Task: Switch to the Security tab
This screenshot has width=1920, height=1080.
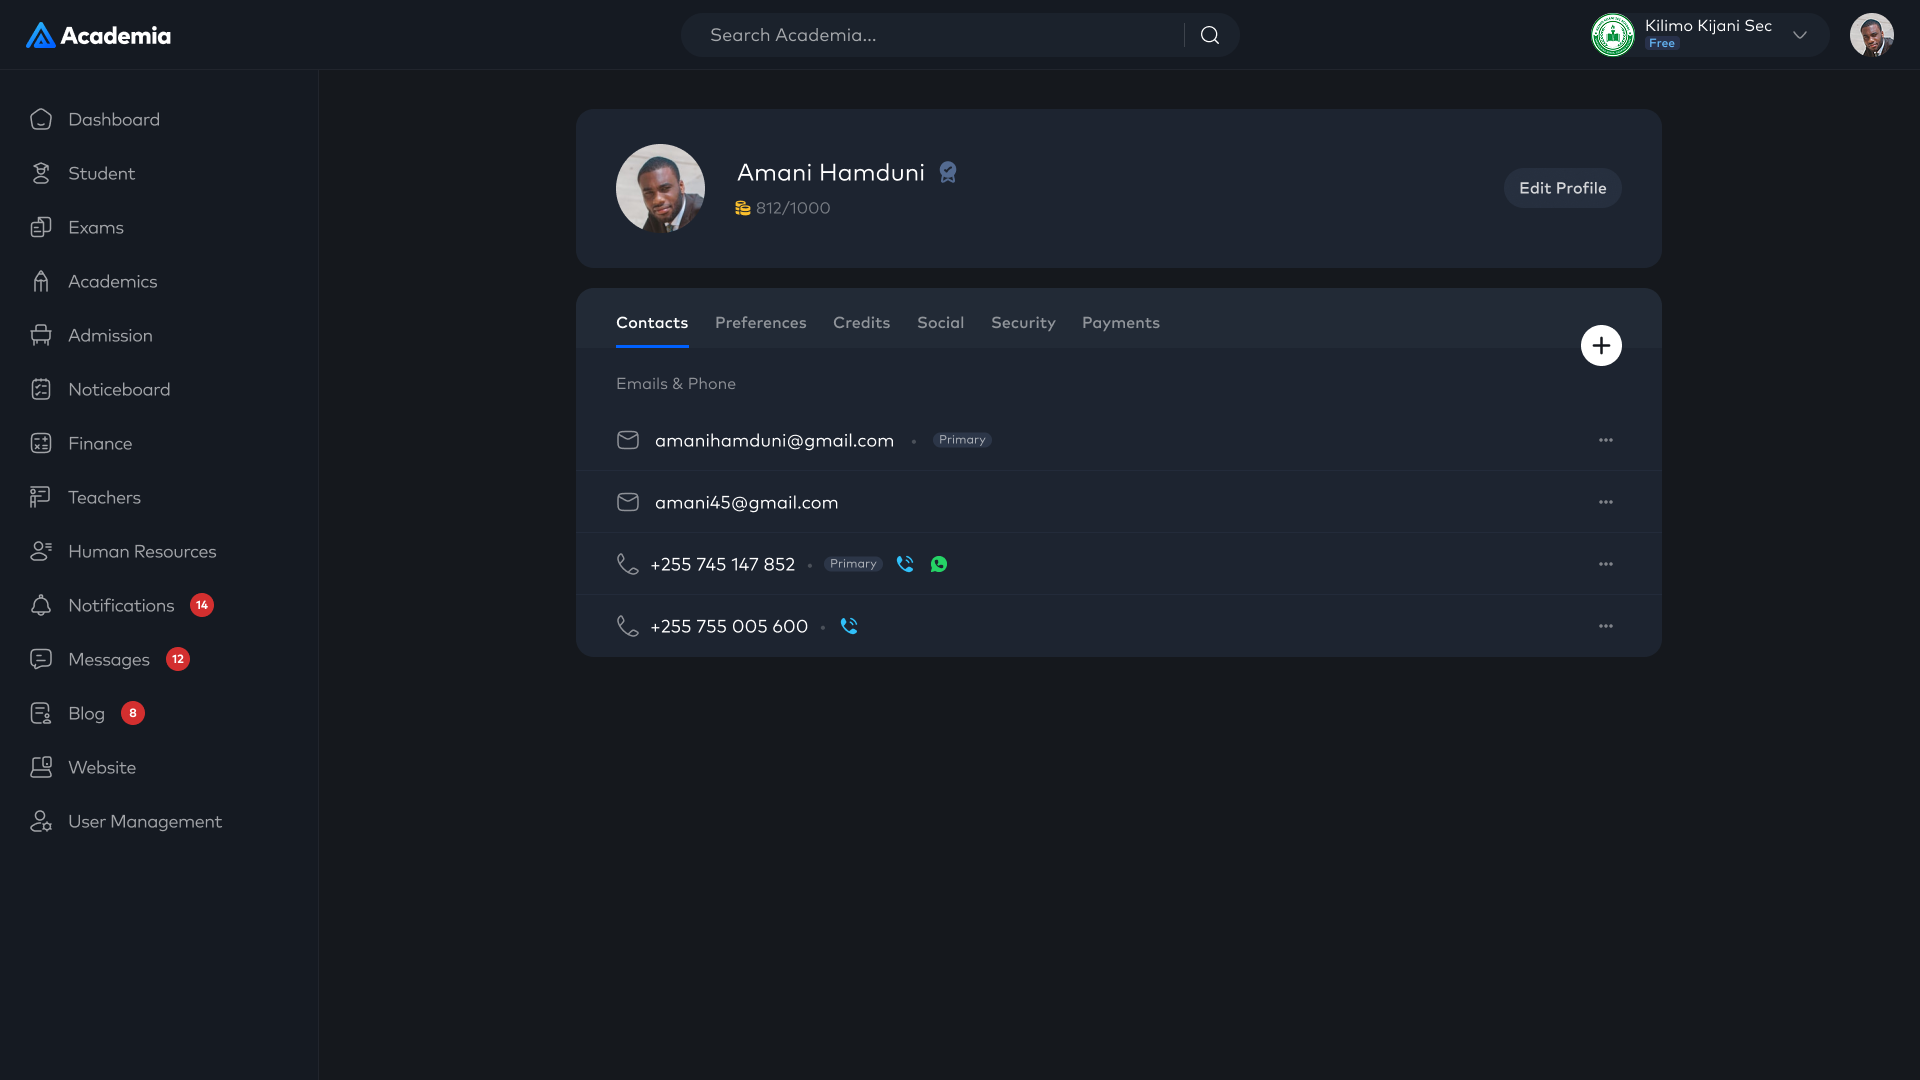Action: coord(1022,323)
